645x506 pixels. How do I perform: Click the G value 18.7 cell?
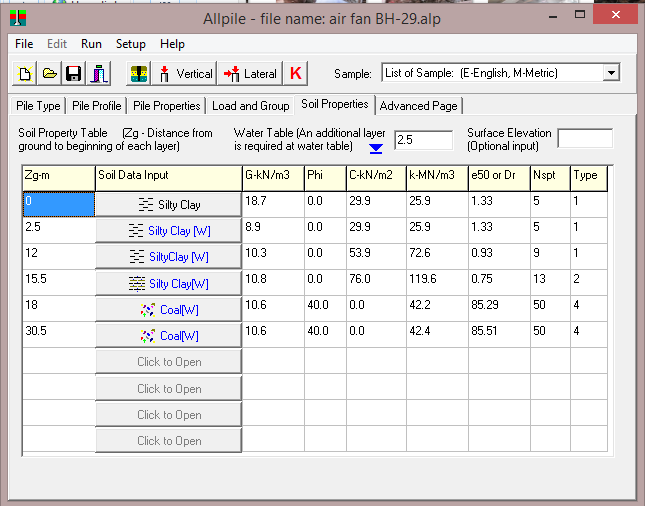[273, 204]
